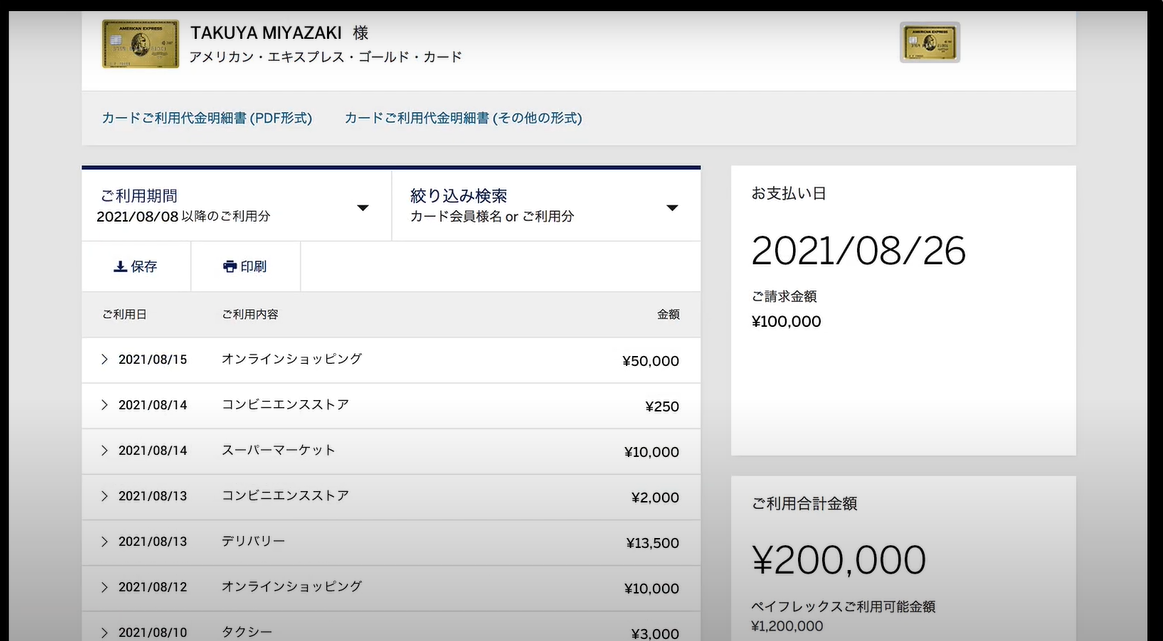Expand the 2021/08/12 オンラインショッピング row
The width and height of the screenshot is (1163, 641).
pyautogui.click(x=105, y=587)
